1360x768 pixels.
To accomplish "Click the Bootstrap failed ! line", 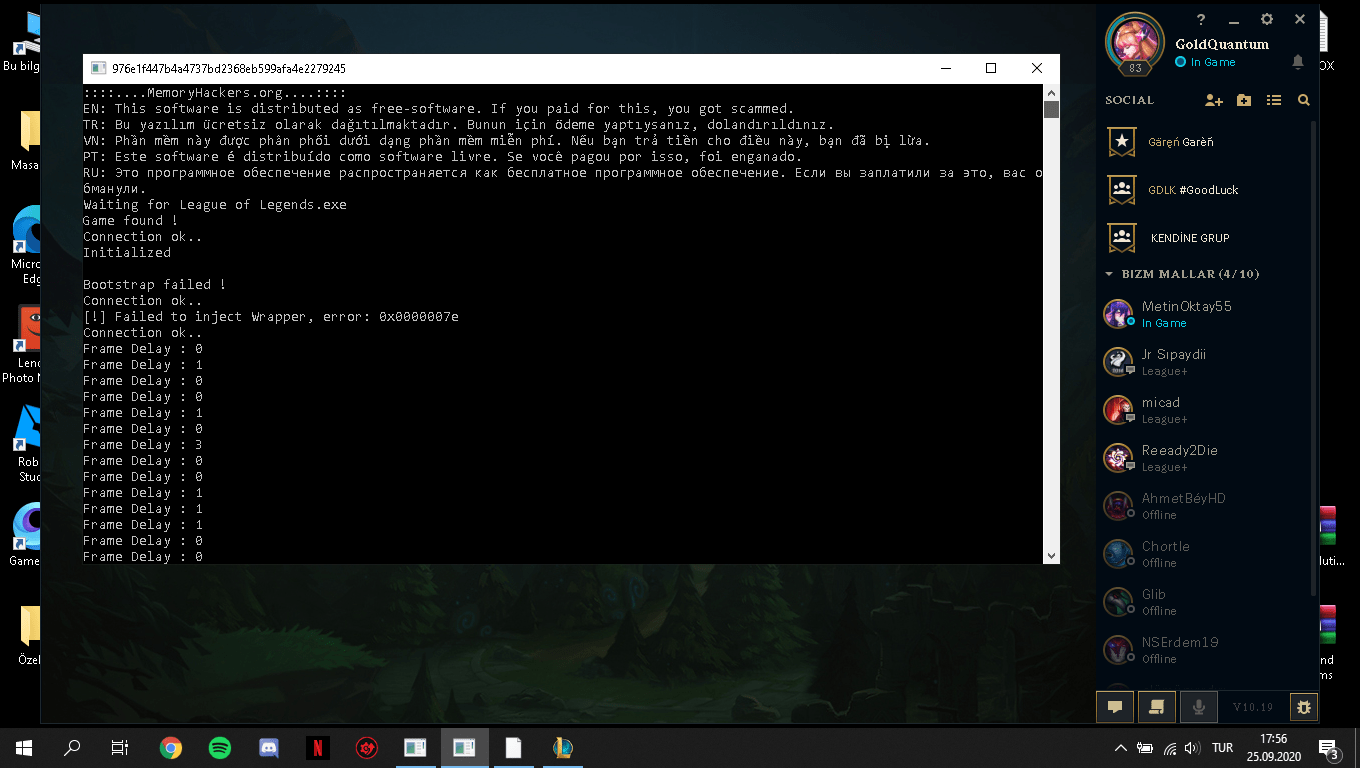I will (154, 285).
